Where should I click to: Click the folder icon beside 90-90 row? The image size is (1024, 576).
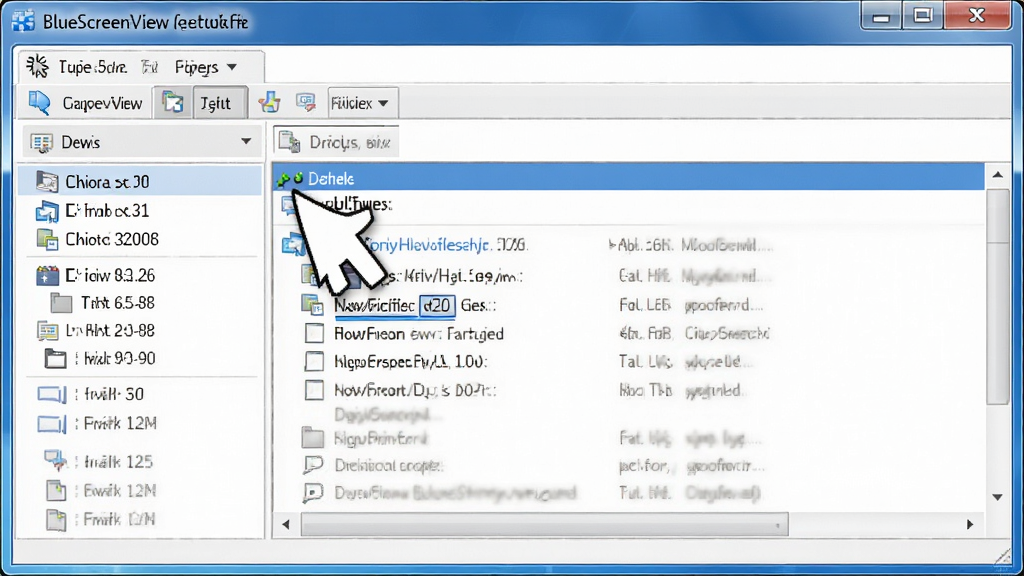56,359
